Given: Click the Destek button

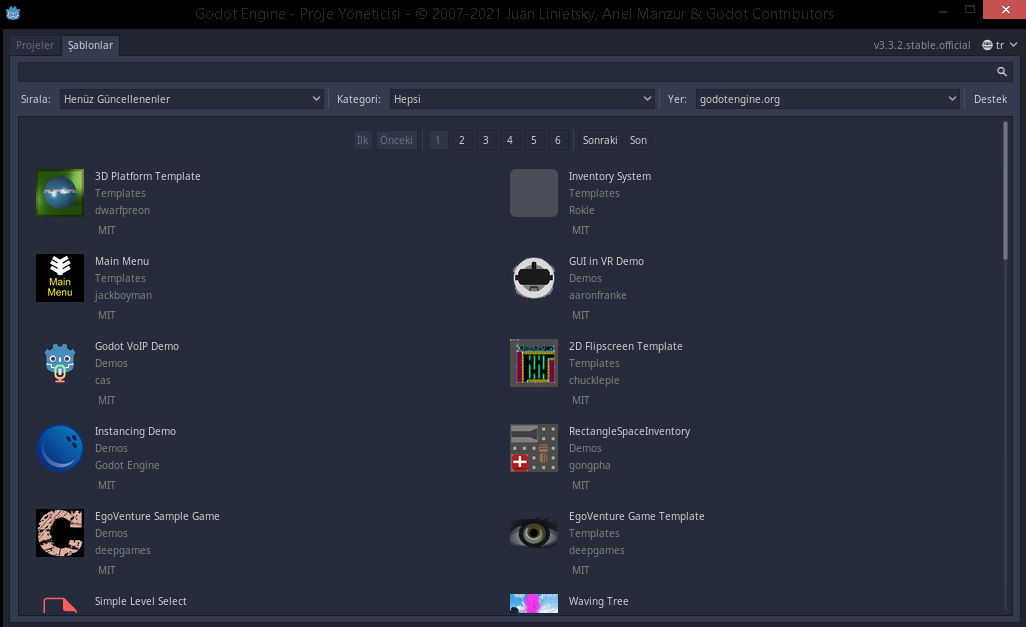Looking at the screenshot, I should click(x=990, y=99).
